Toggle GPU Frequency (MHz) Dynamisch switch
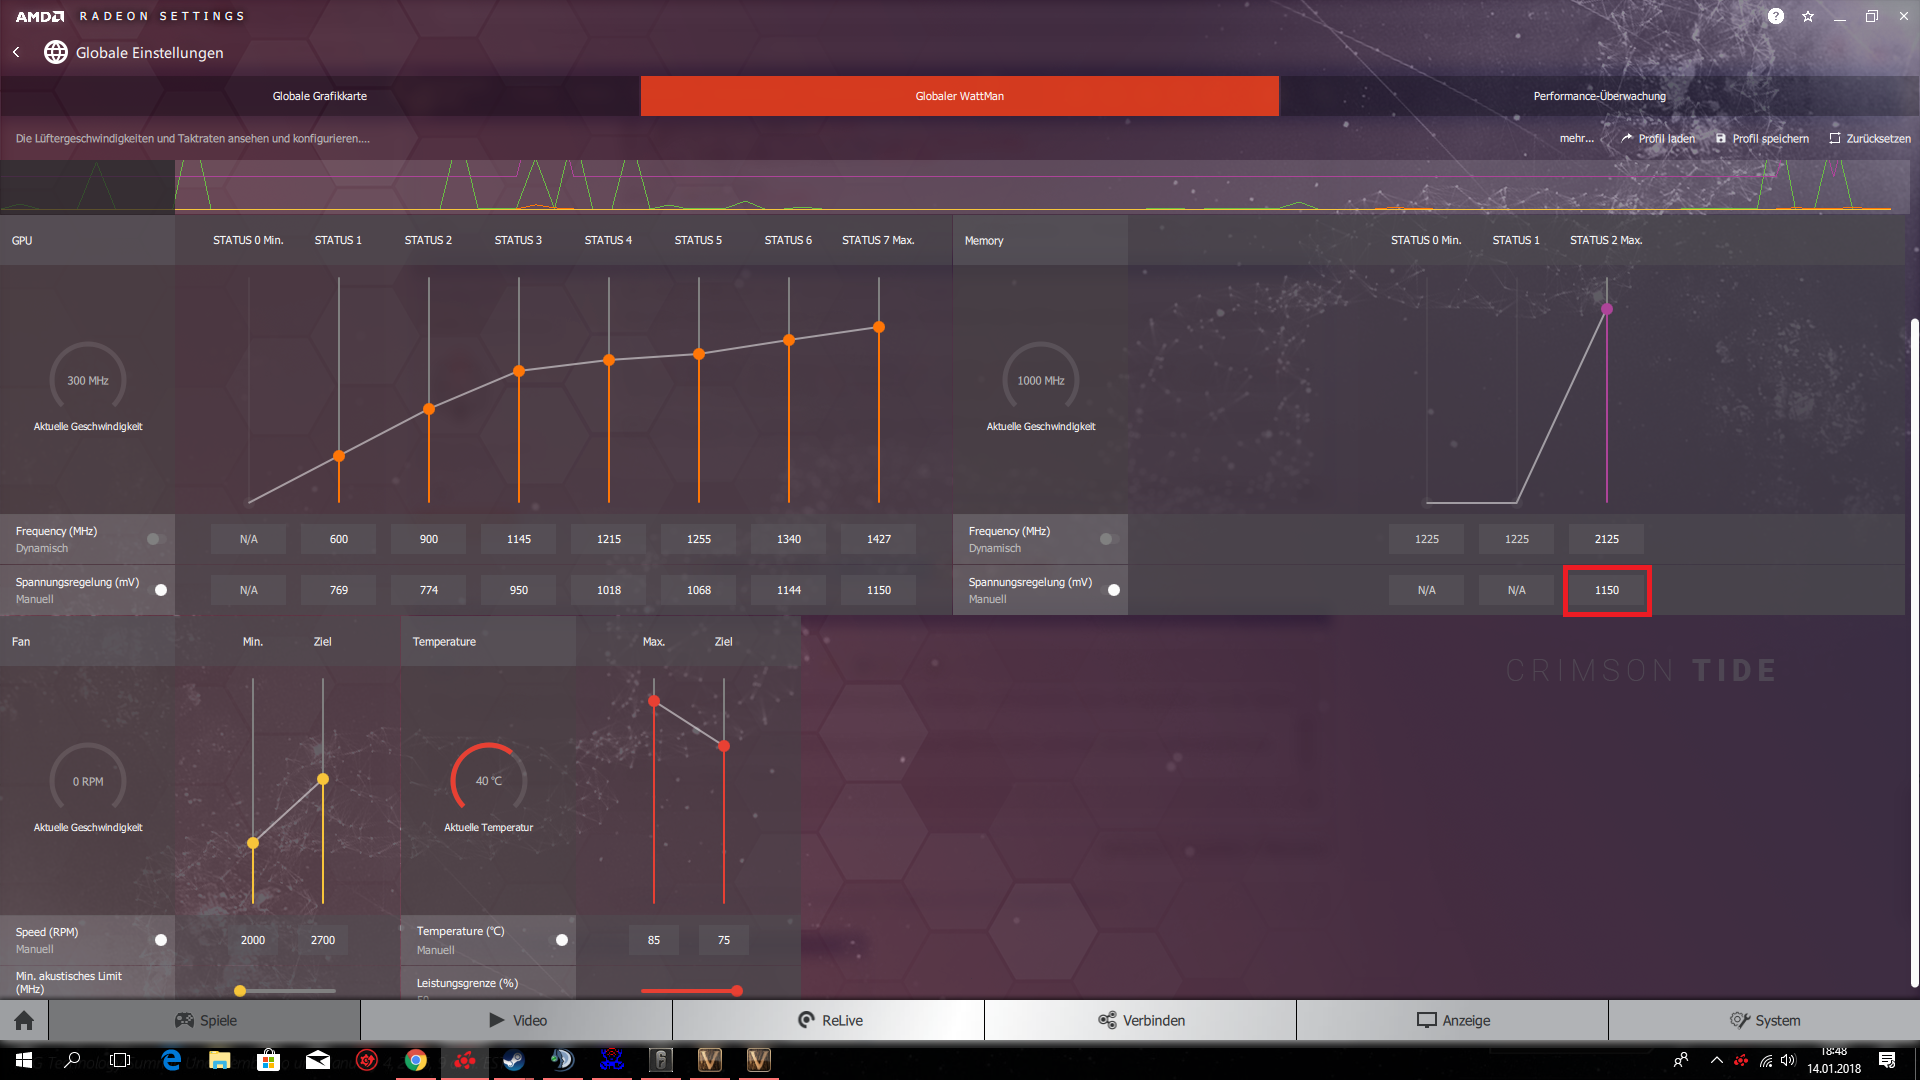1920x1080 pixels. [153, 539]
